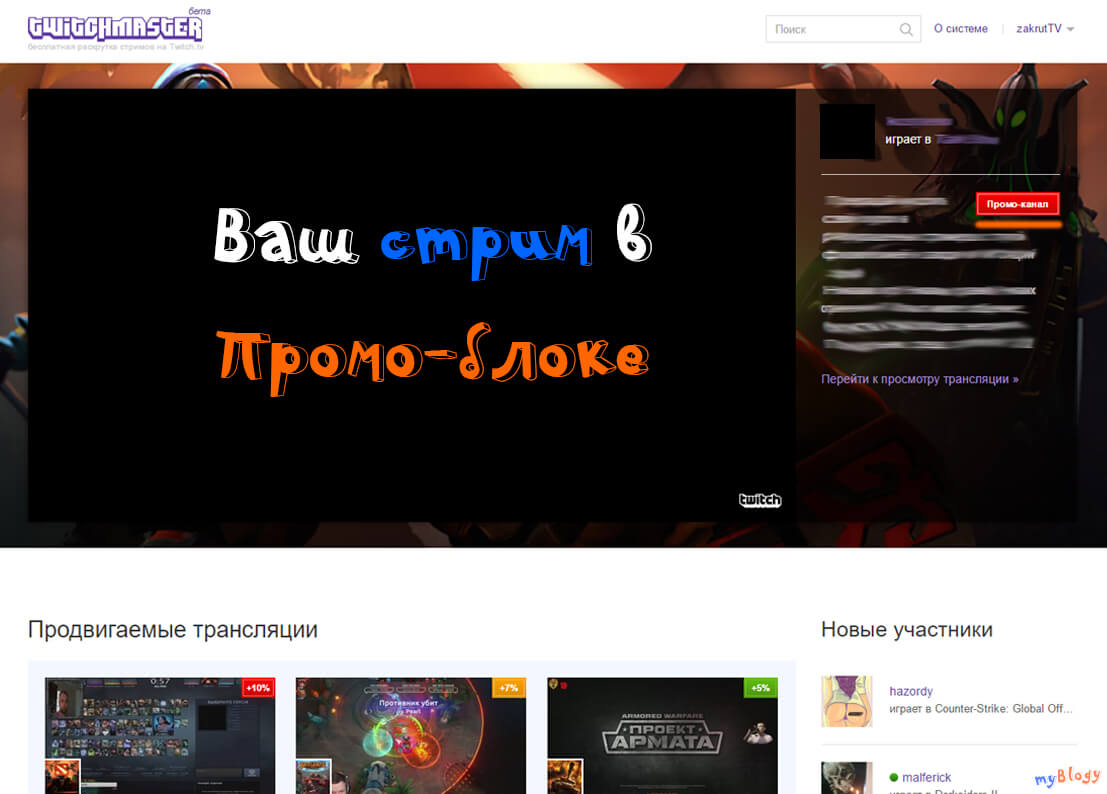This screenshot has height=794, width=1107.
Task: Follow "Перейти к просмотру трансляции" link
Action: pos(919,380)
